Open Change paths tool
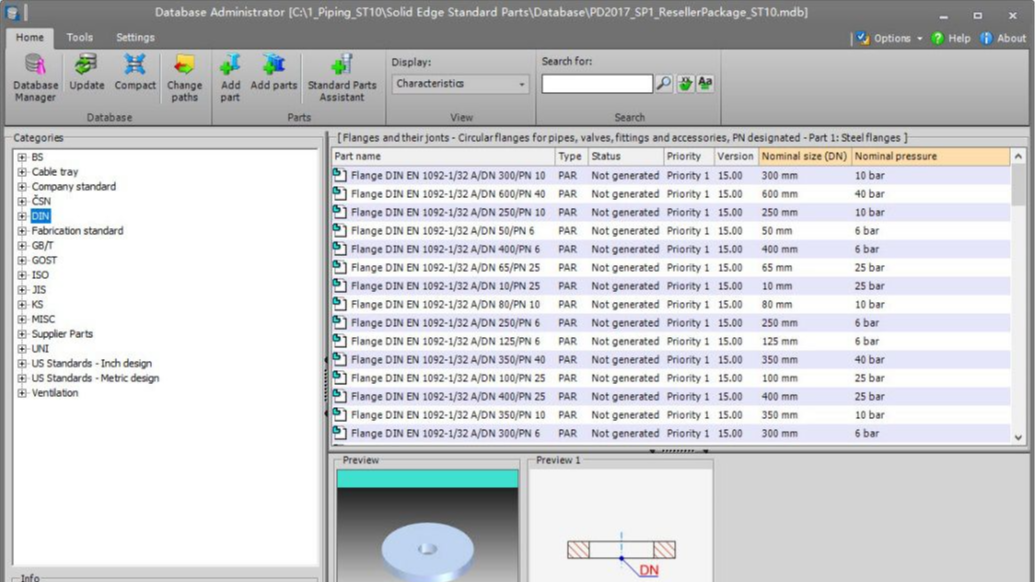Viewport: 1035px width, 582px height. (184, 78)
